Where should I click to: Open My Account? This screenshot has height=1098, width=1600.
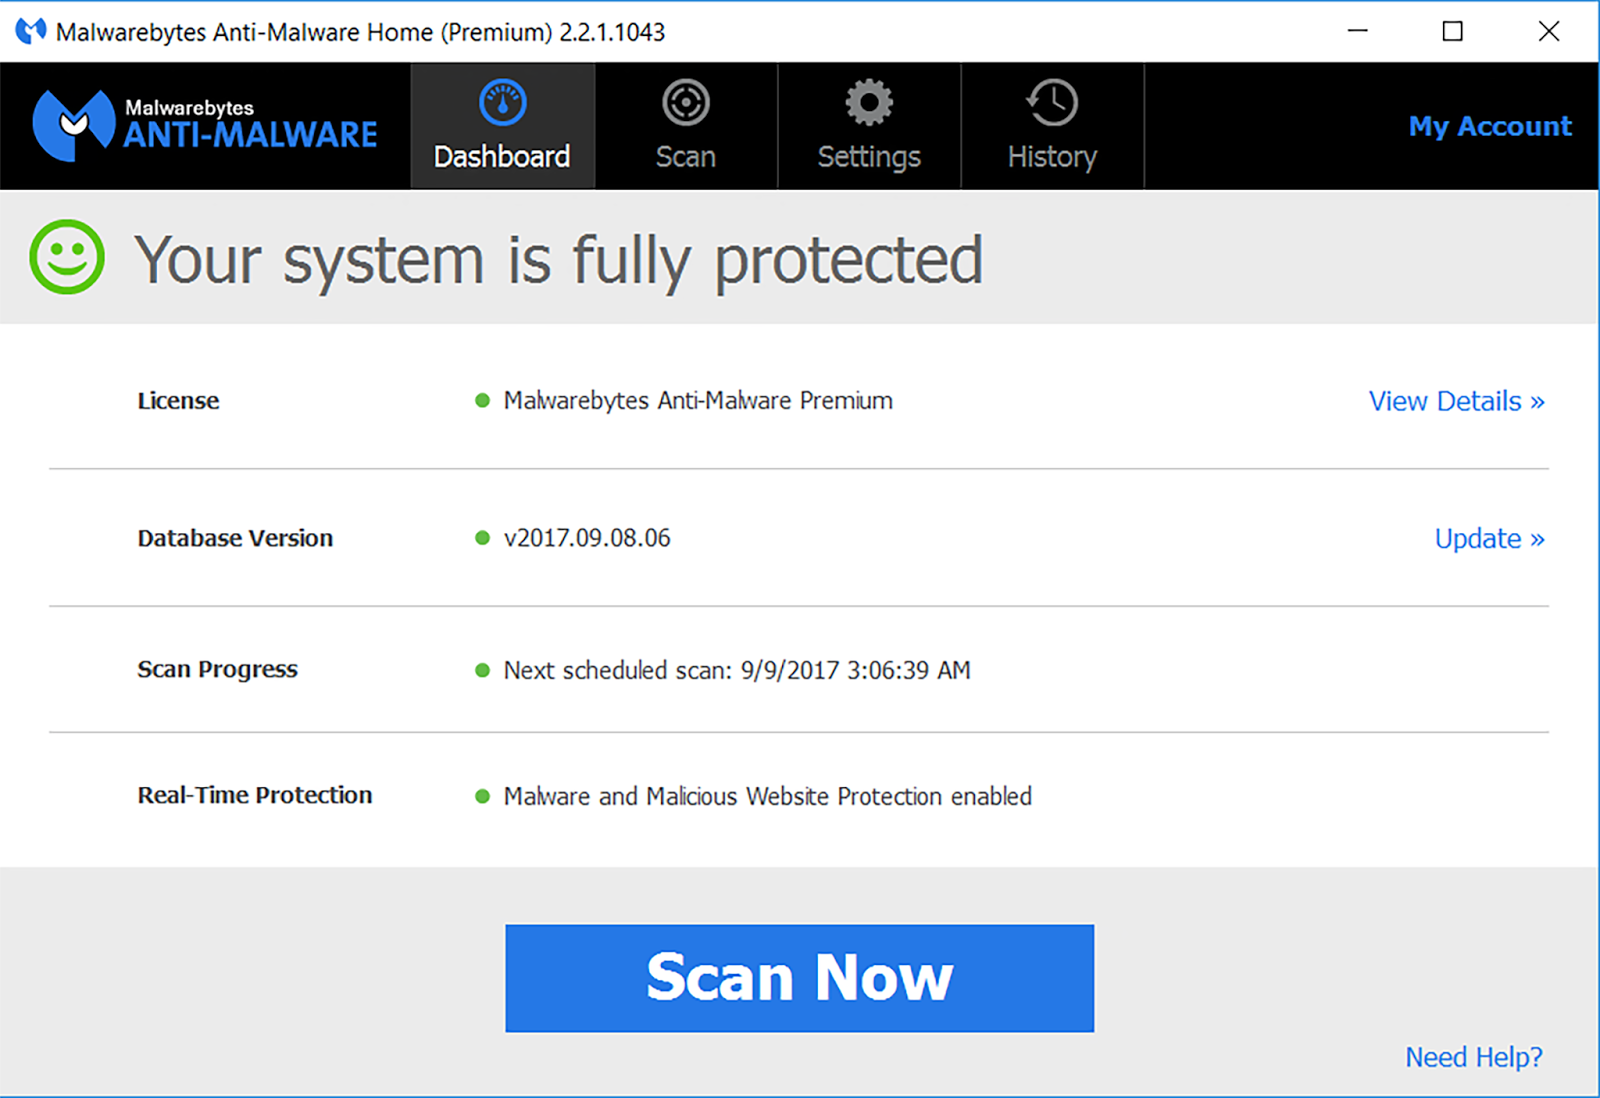point(1489,126)
